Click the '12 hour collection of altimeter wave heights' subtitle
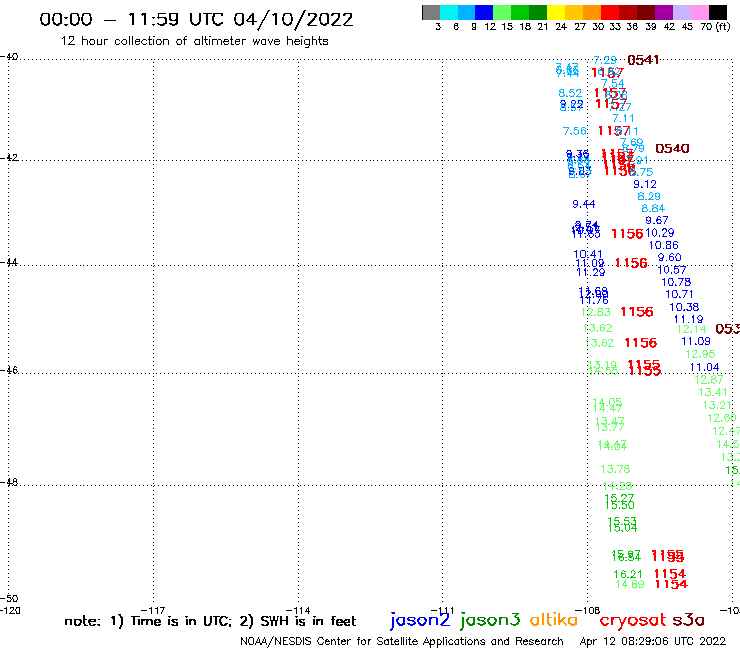740x650 pixels. click(194, 41)
